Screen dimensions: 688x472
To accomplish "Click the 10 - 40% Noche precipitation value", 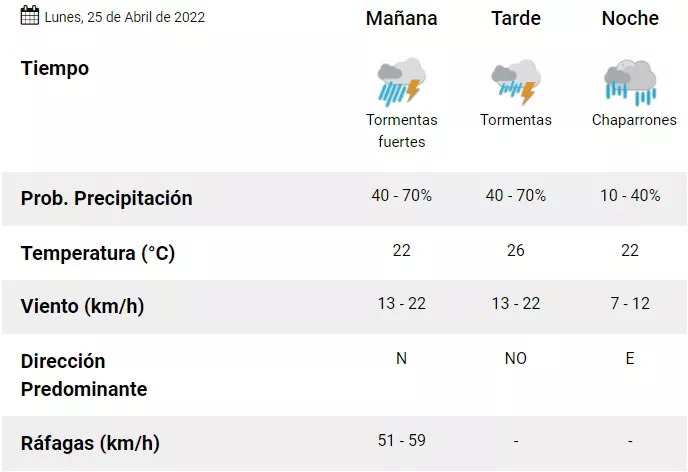I will [630, 196].
